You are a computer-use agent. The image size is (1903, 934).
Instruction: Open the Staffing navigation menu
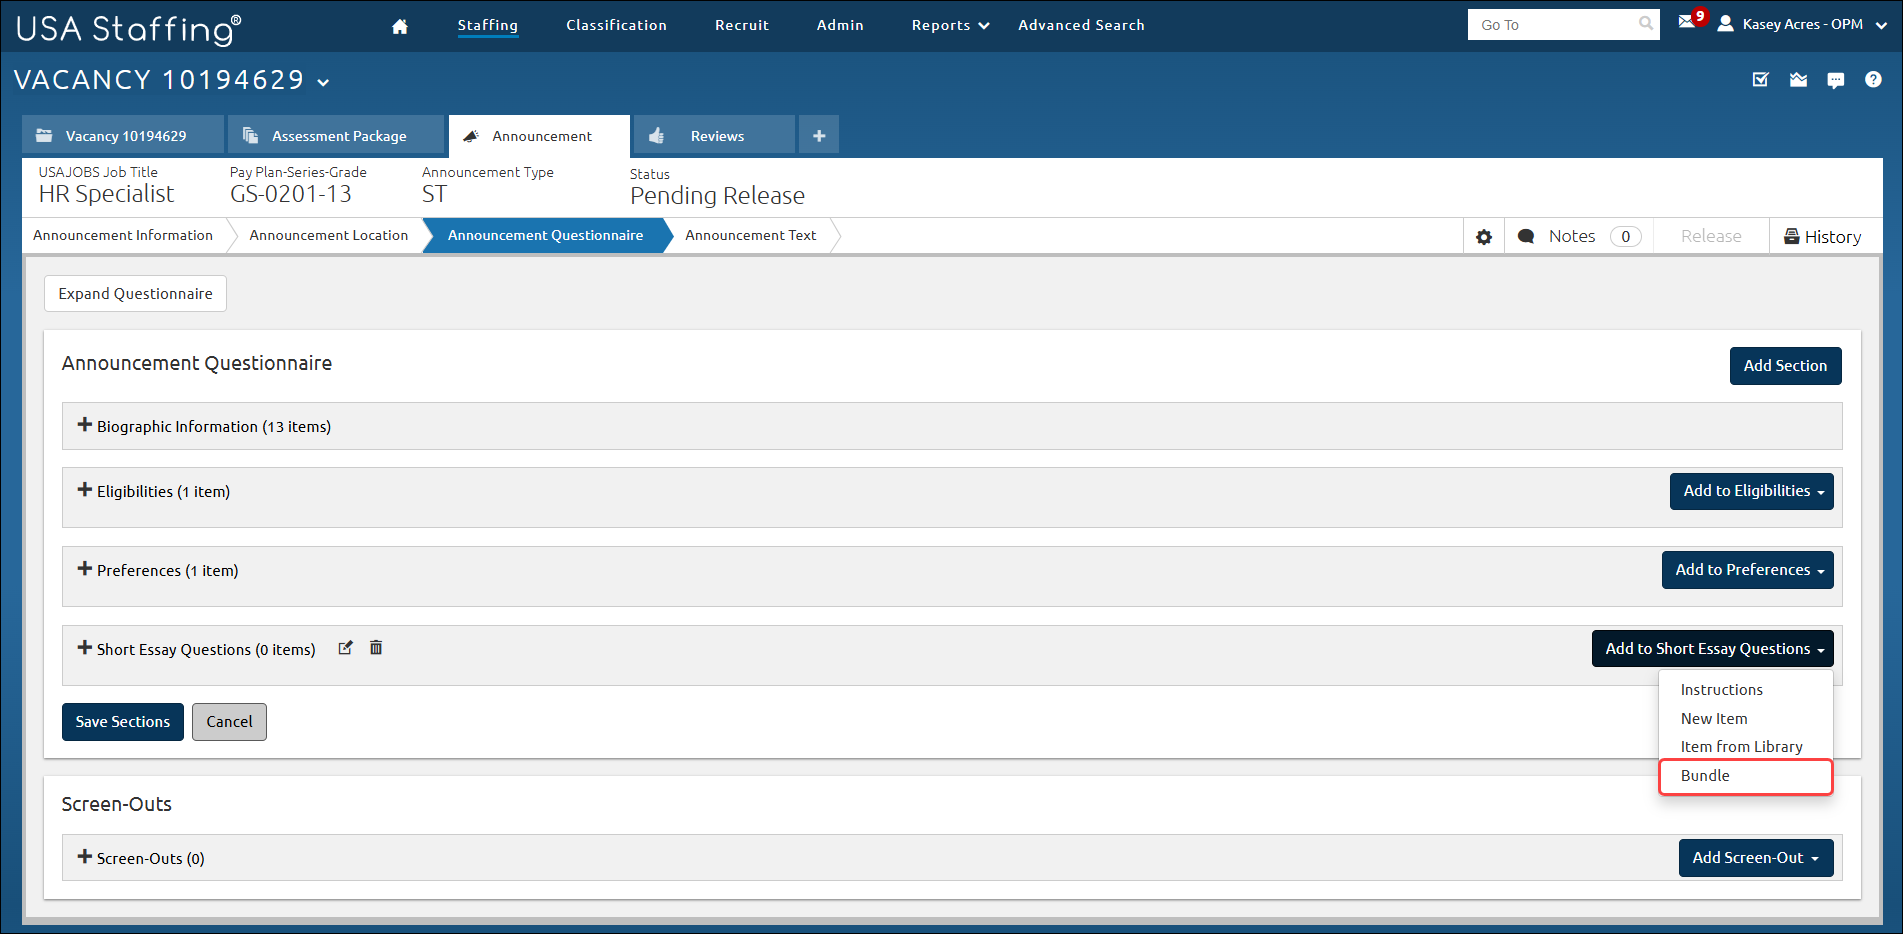coord(488,25)
